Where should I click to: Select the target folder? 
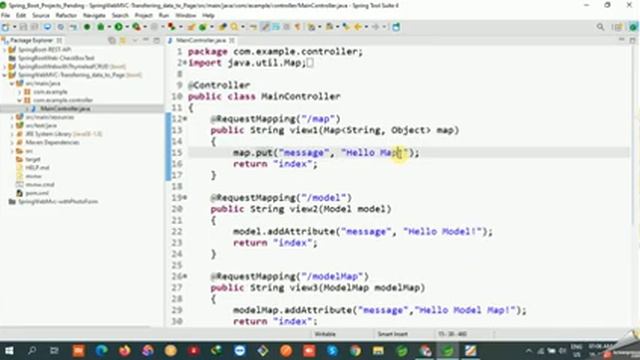click(x=33, y=159)
